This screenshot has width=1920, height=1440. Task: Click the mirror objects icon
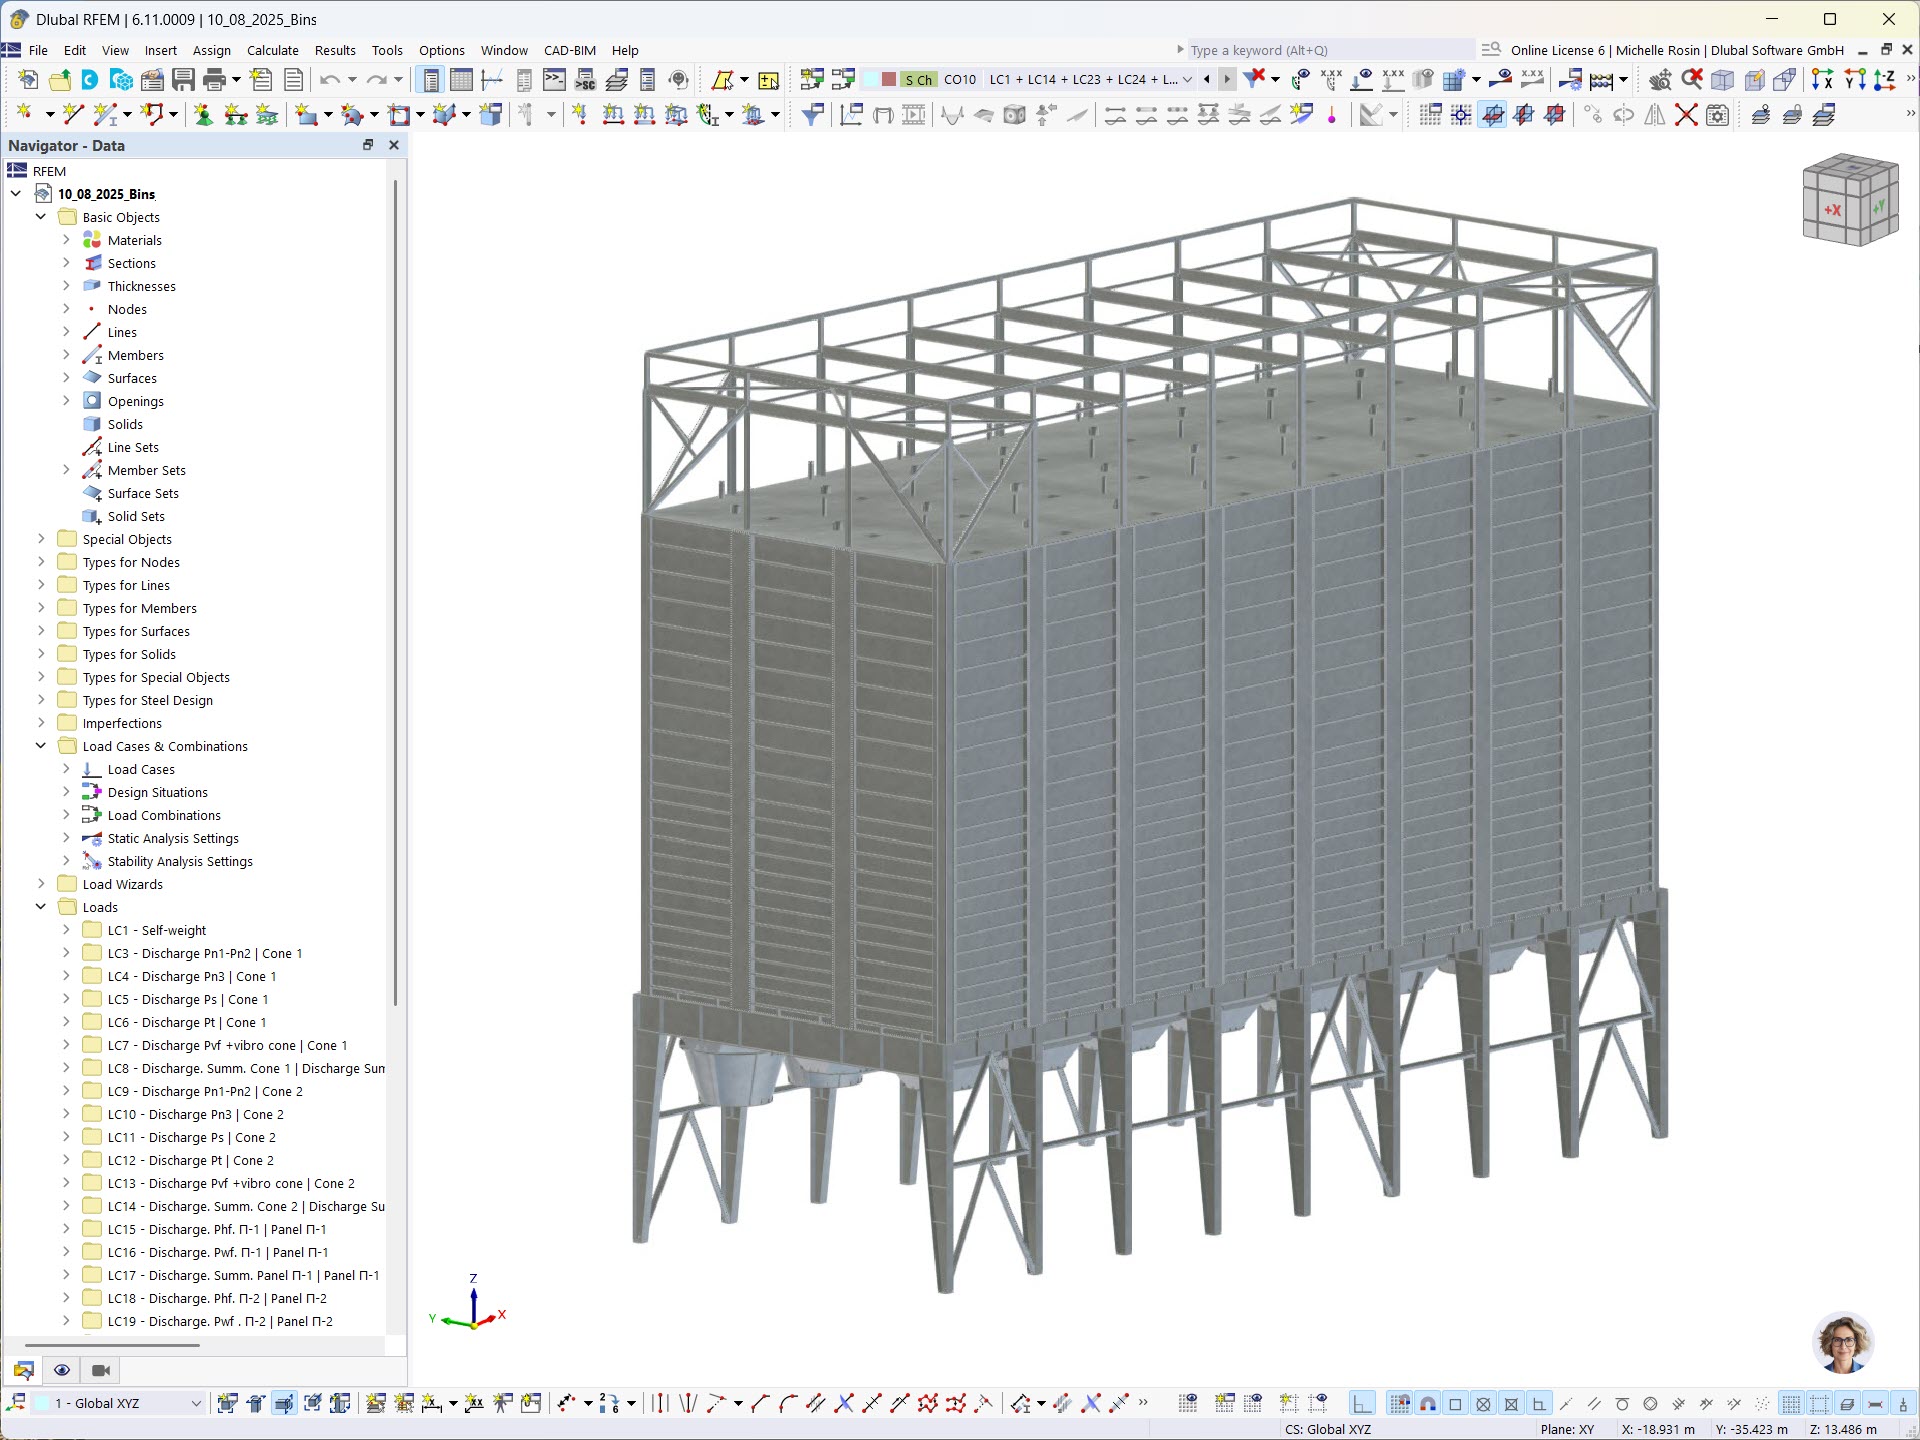click(1653, 116)
